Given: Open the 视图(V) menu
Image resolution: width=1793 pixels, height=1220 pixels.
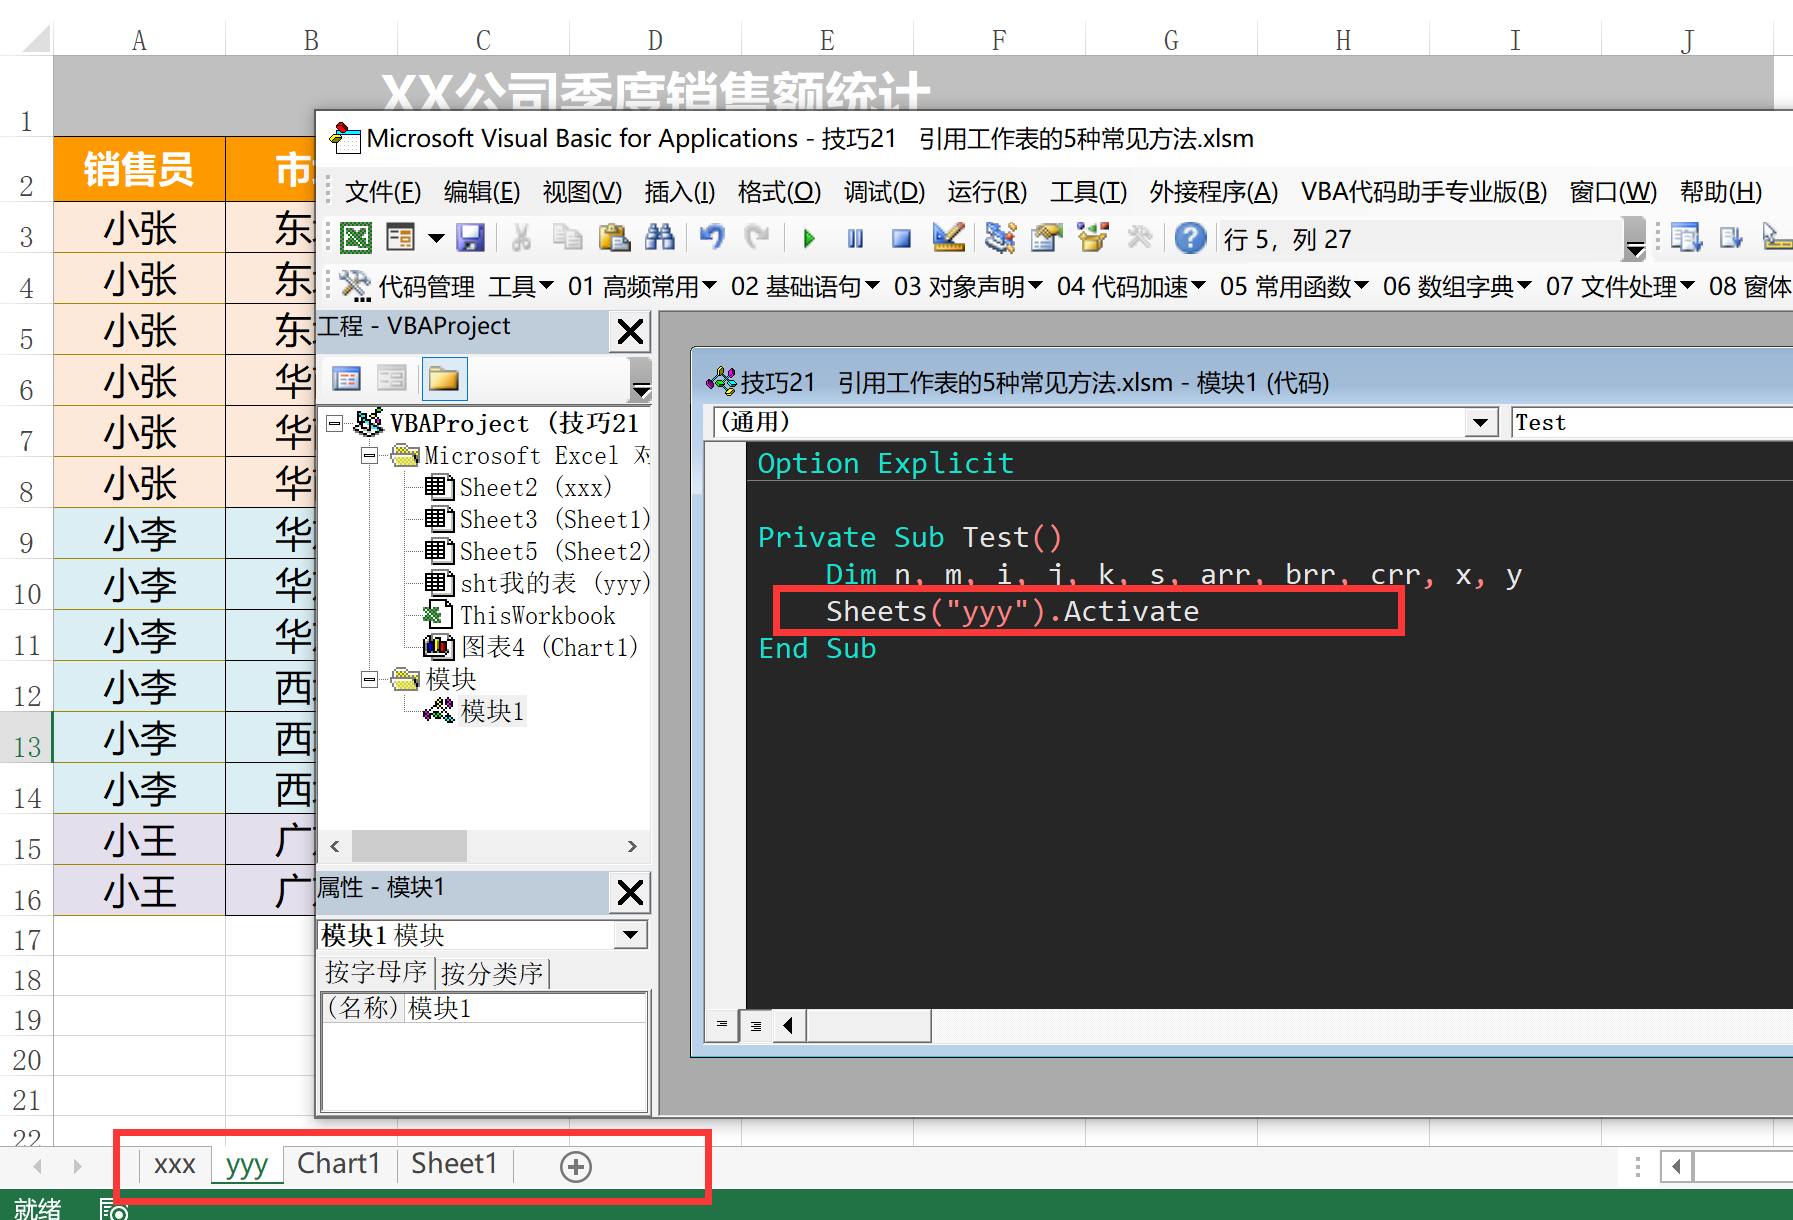Looking at the screenshot, I should tap(582, 191).
